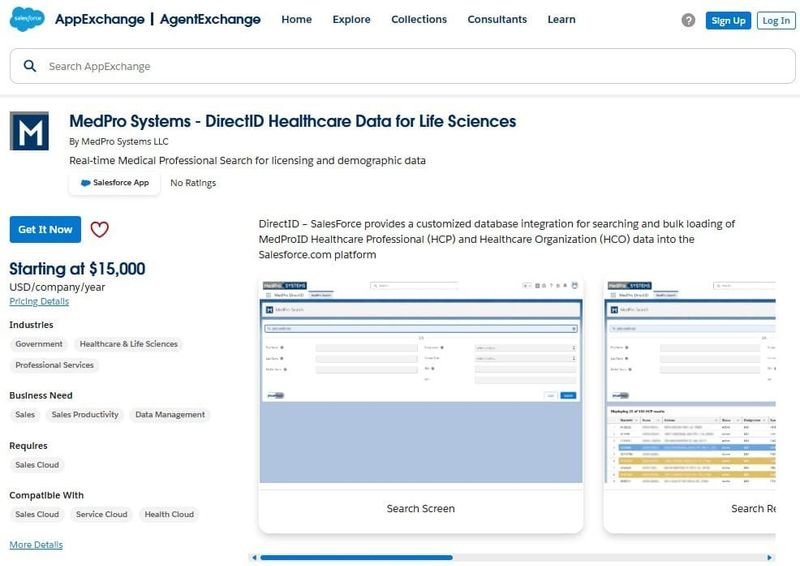Click carousel scroll left arrow
The height and width of the screenshot is (566, 800).
pos(254,557)
